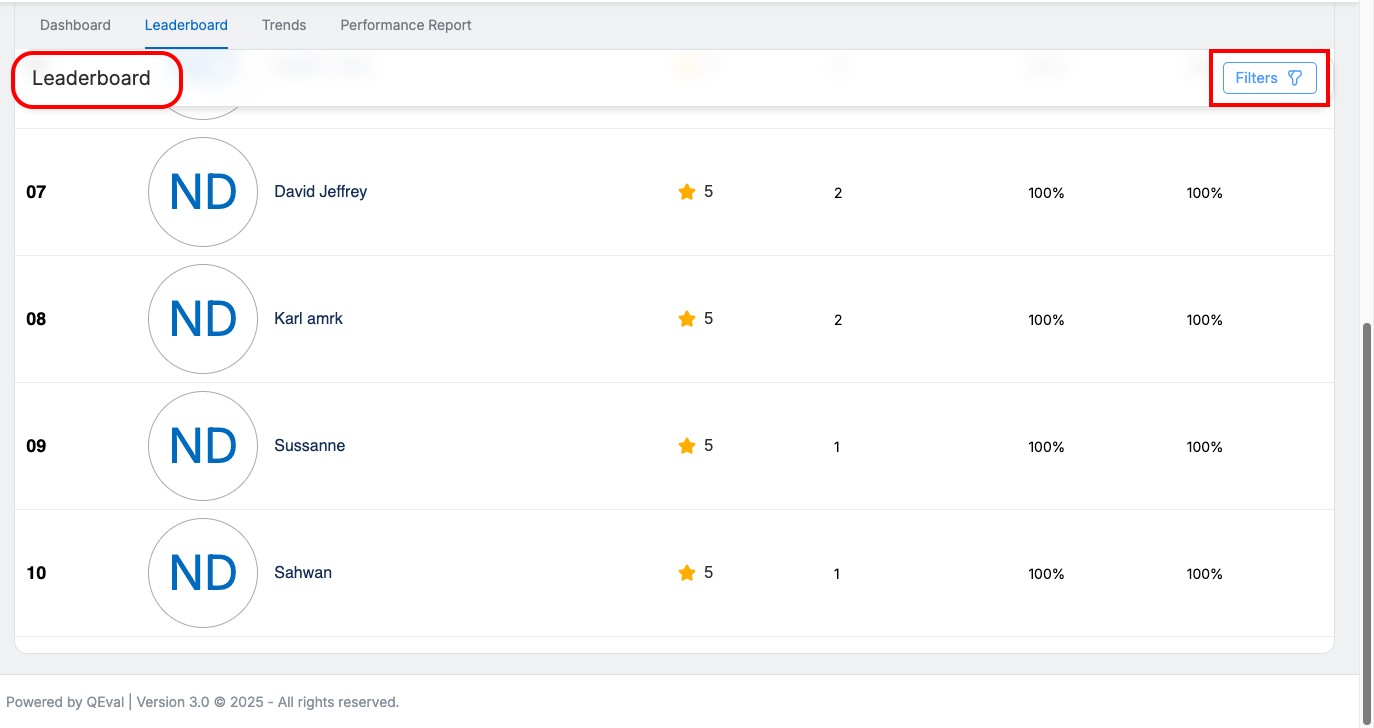Click the Leaderboard section heading

[91, 78]
